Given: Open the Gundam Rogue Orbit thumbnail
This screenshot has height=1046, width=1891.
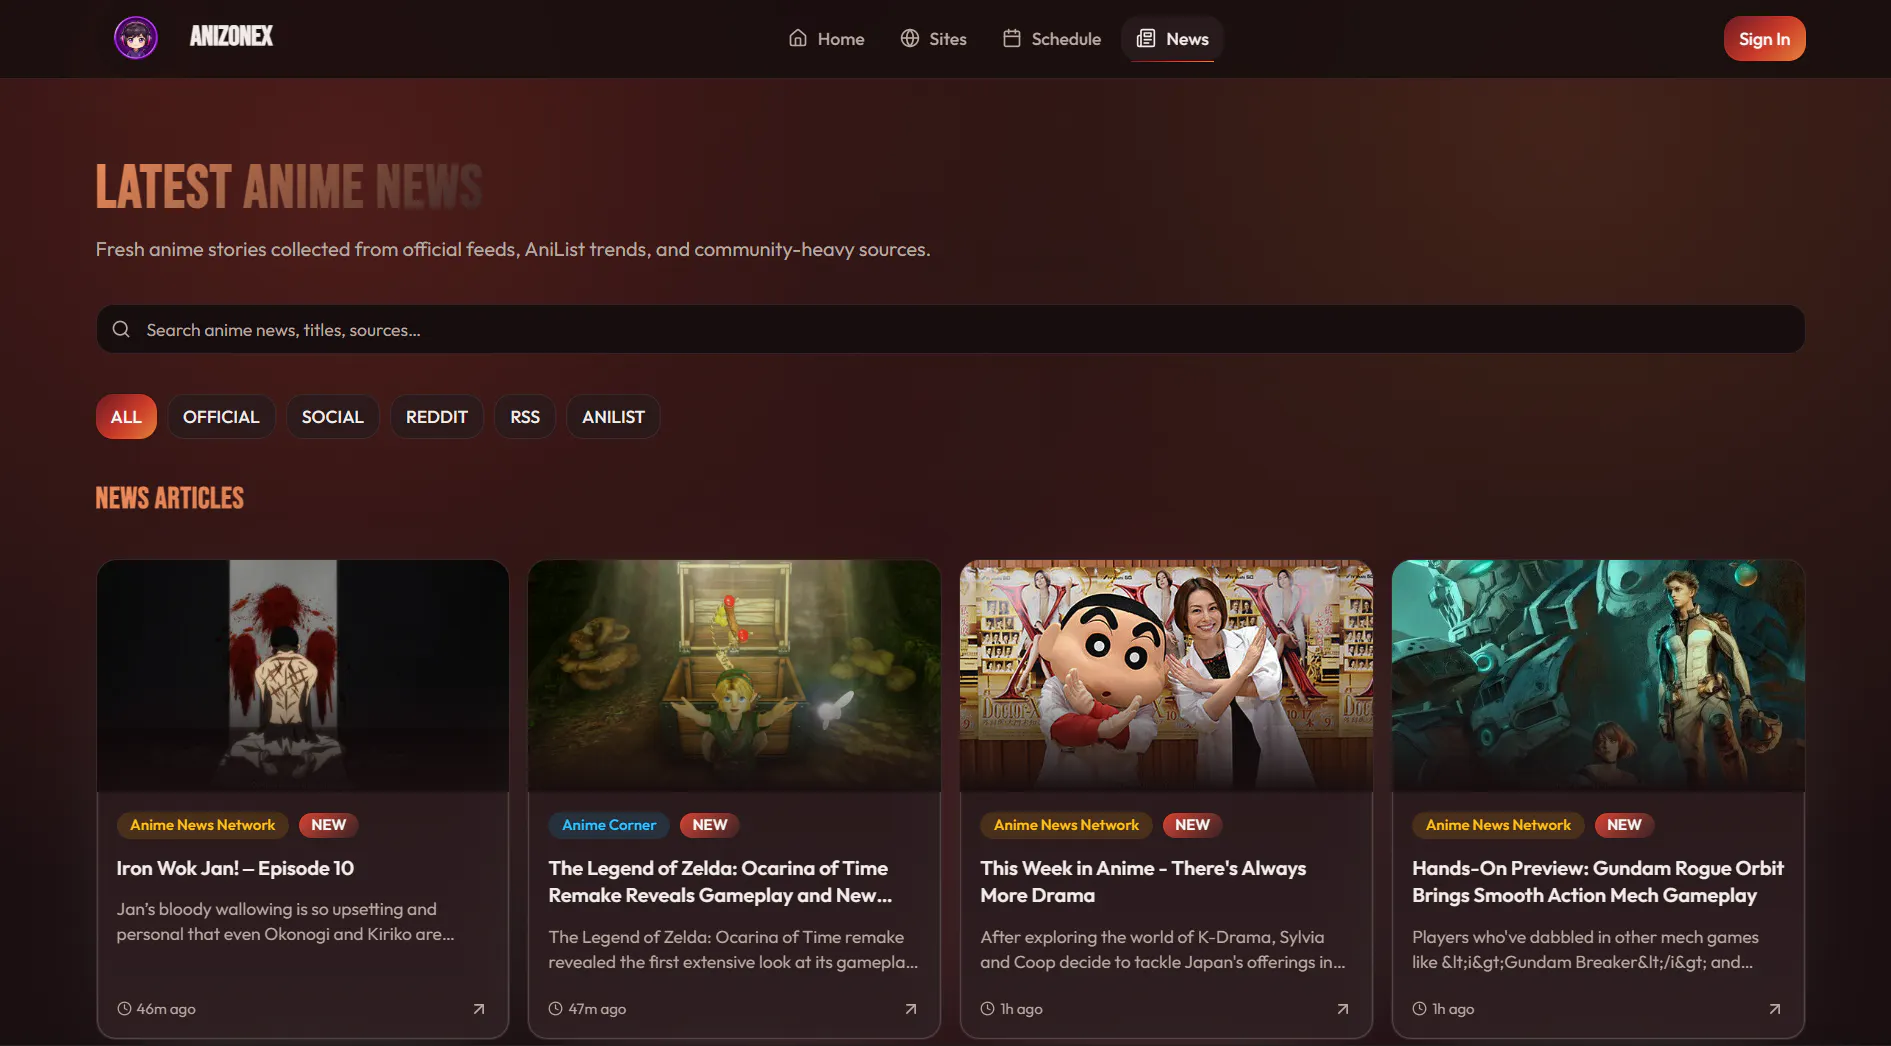Looking at the screenshot, I should coord(1598,676).
